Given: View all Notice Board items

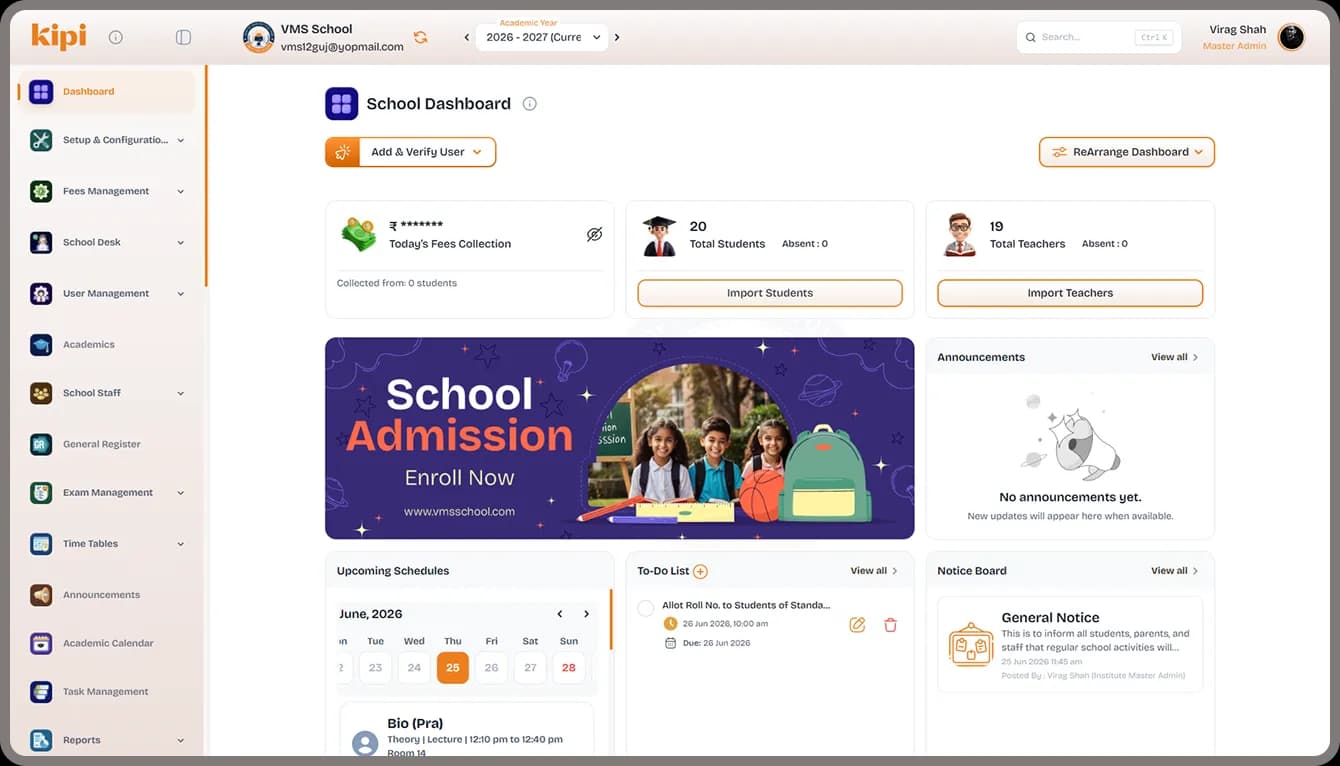Looking at the screenshot, I should pyautogui.click(x=1175, y=571).
